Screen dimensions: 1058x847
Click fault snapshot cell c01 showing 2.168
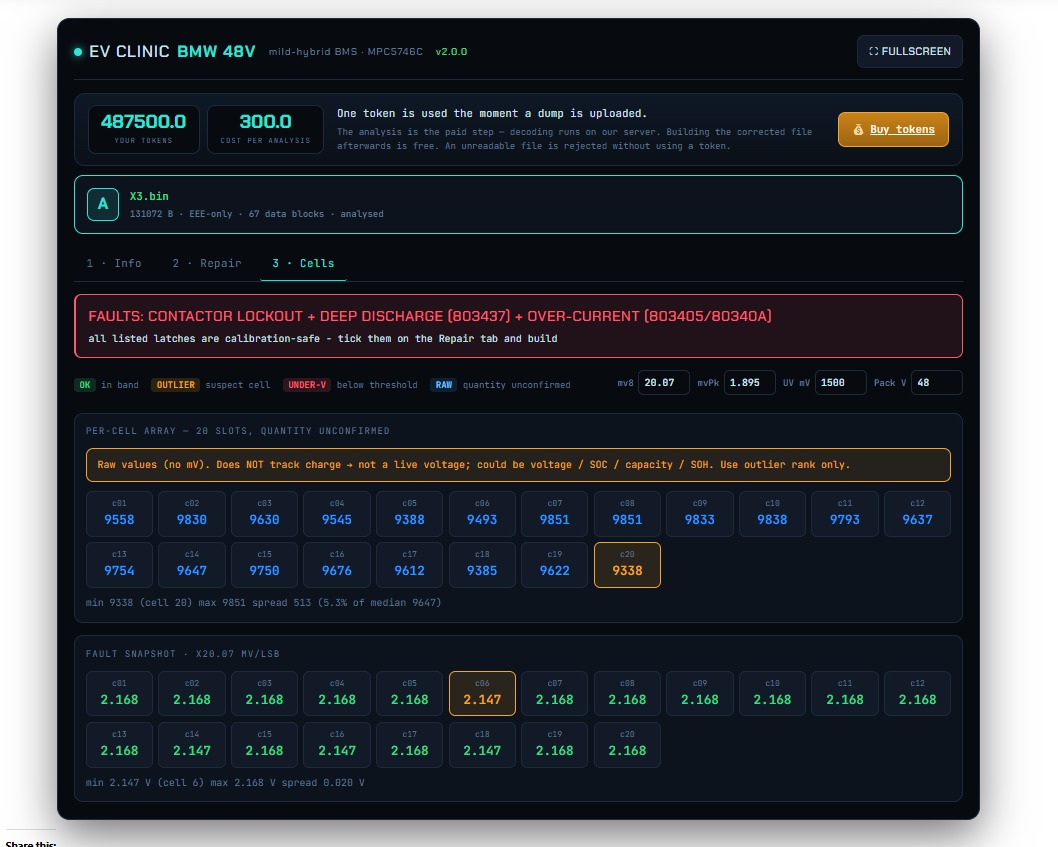click(119, 694)
